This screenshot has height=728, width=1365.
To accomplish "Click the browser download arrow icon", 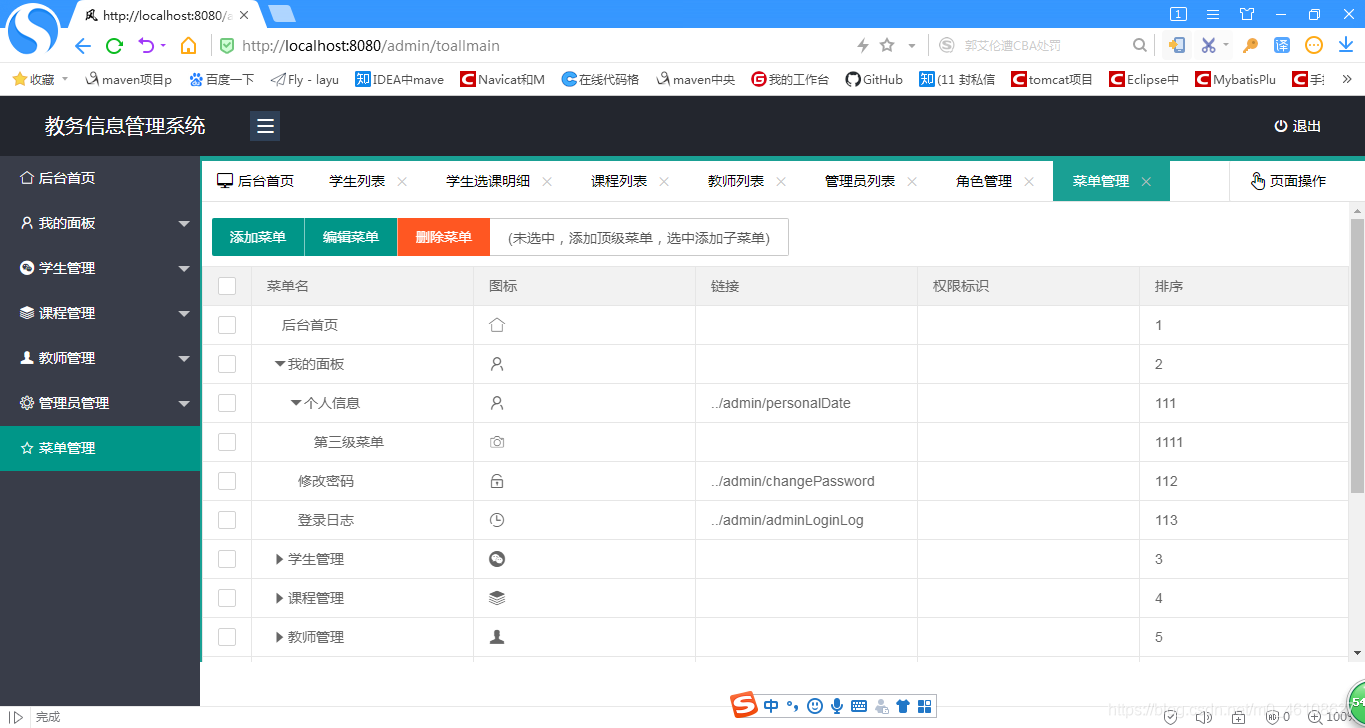I will coord(1346,46).
